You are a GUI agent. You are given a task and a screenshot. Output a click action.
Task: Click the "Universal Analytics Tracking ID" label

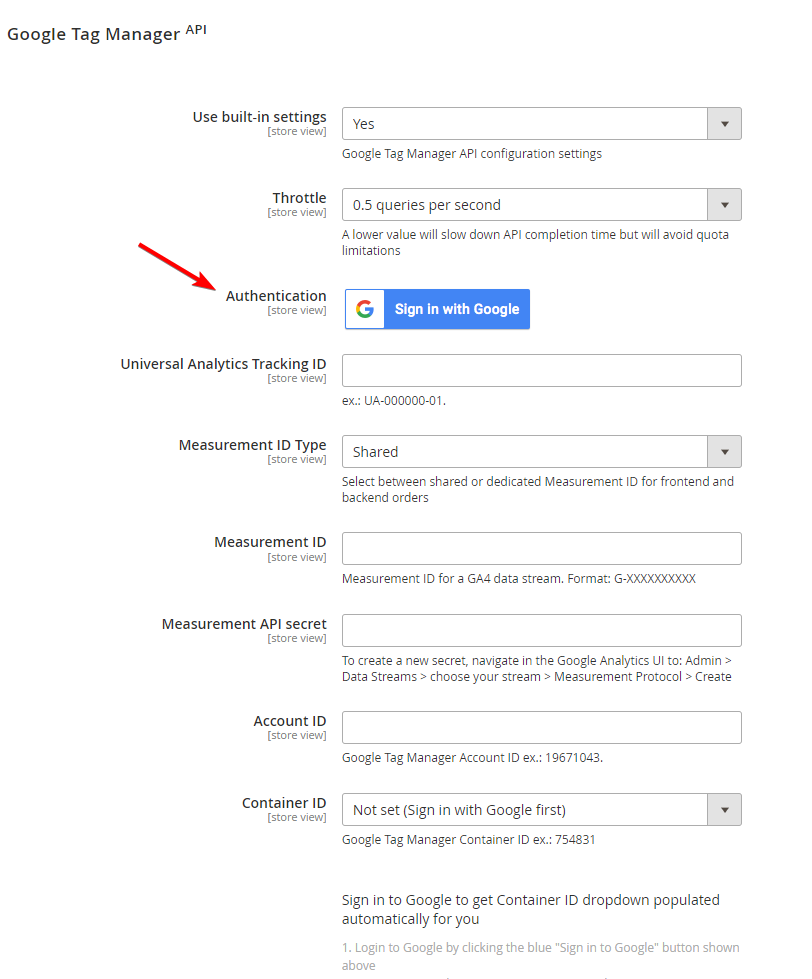pyautogui.click(x=223, y=364)
